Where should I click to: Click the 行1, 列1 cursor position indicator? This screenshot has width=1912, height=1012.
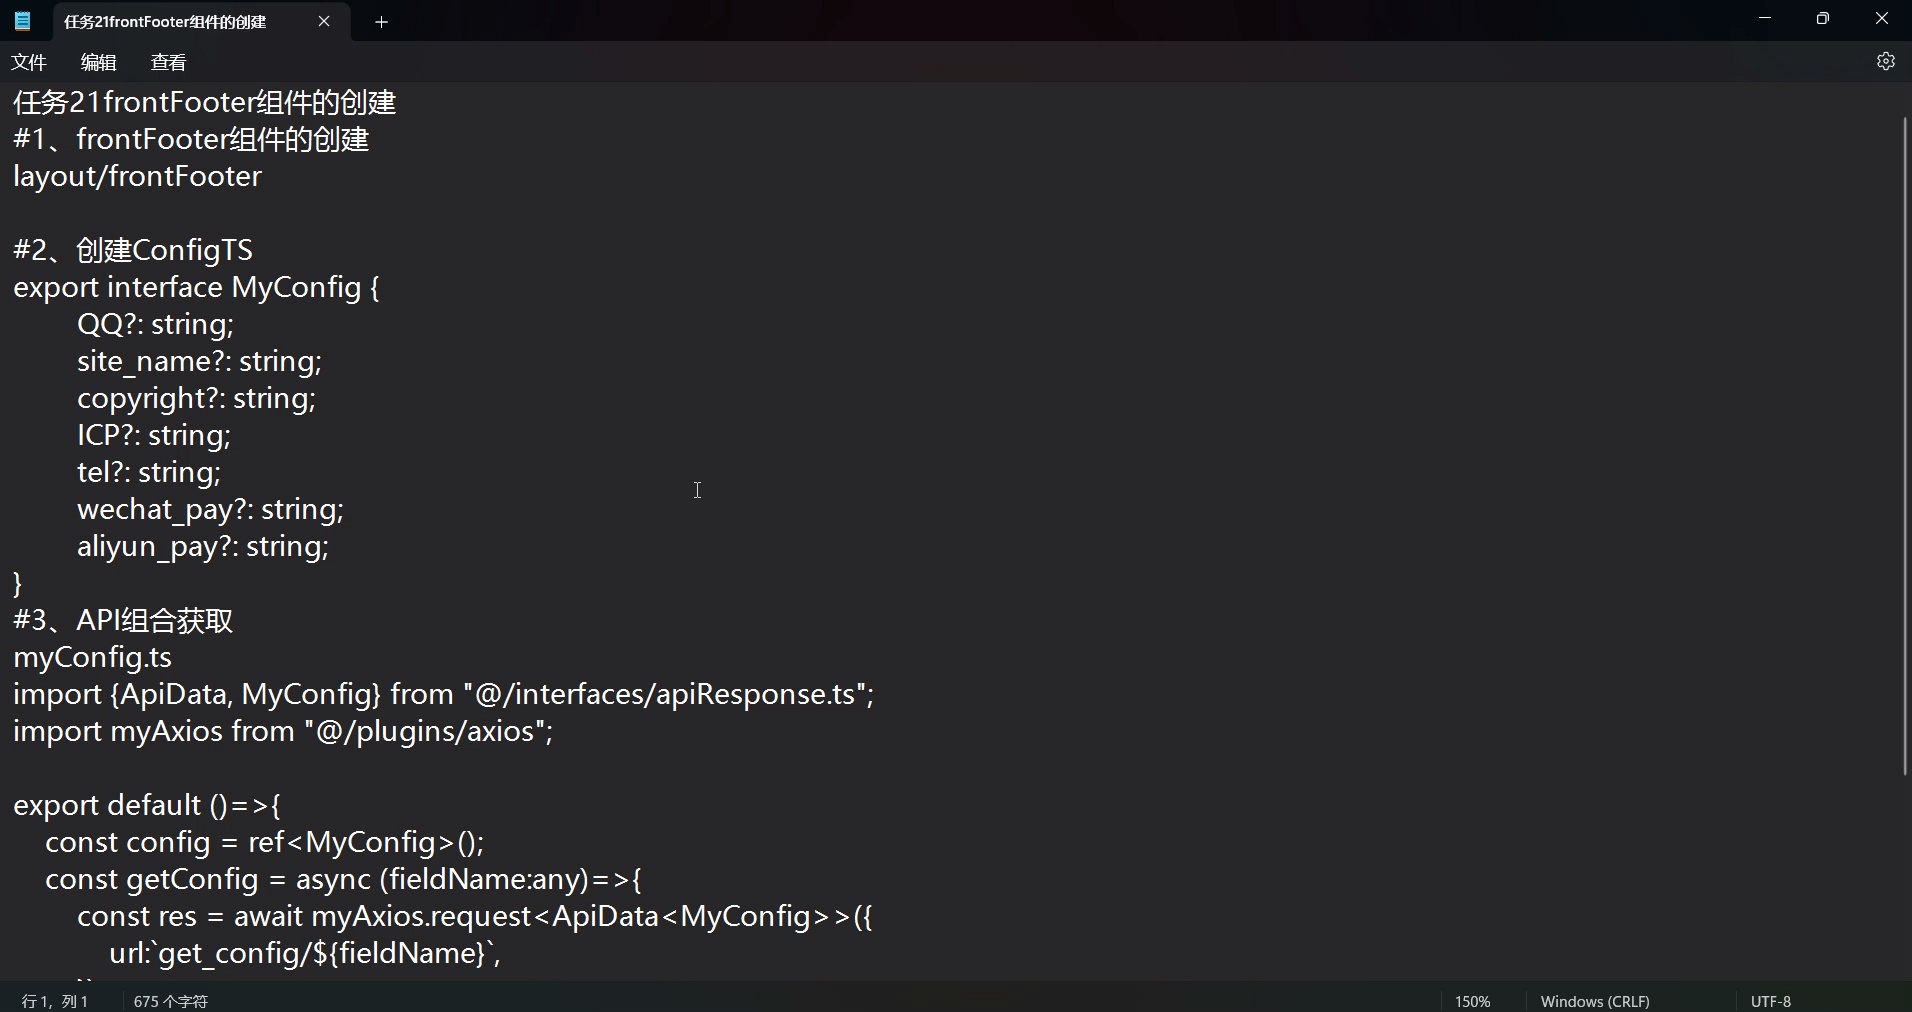tap(54, 1000)
